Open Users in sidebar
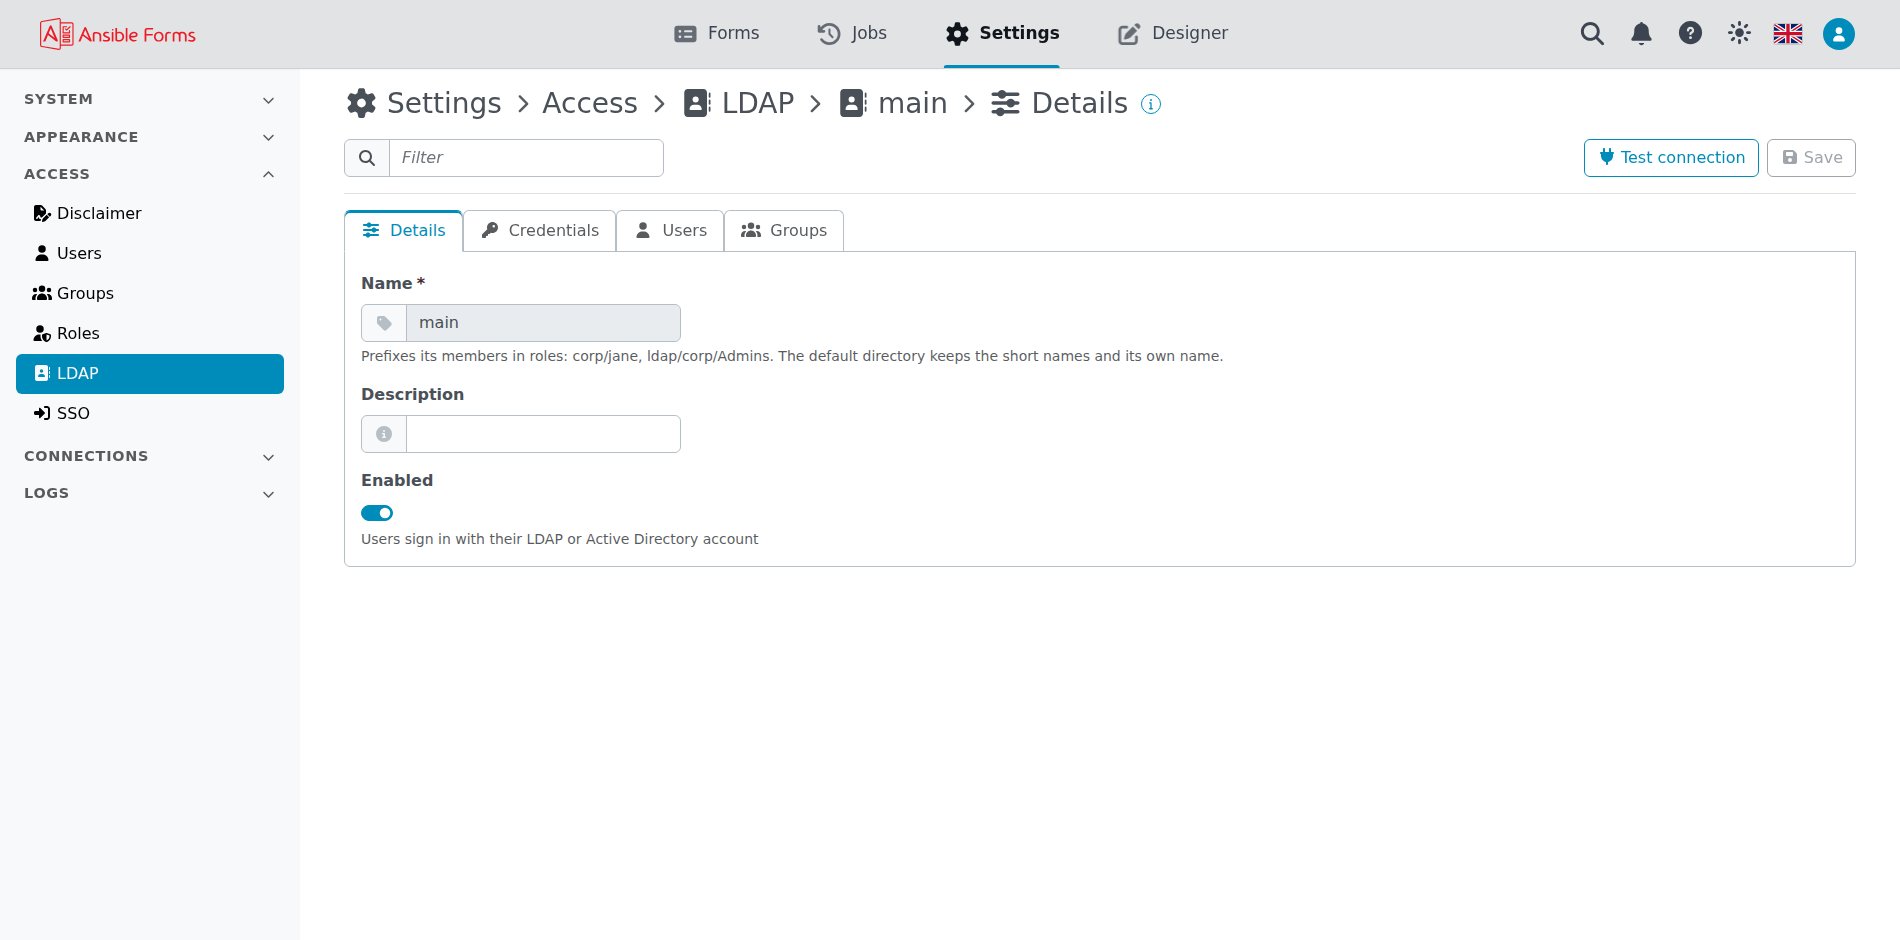Image resolution: width=1900 pixels, height=940 pixels. (150, 254)
